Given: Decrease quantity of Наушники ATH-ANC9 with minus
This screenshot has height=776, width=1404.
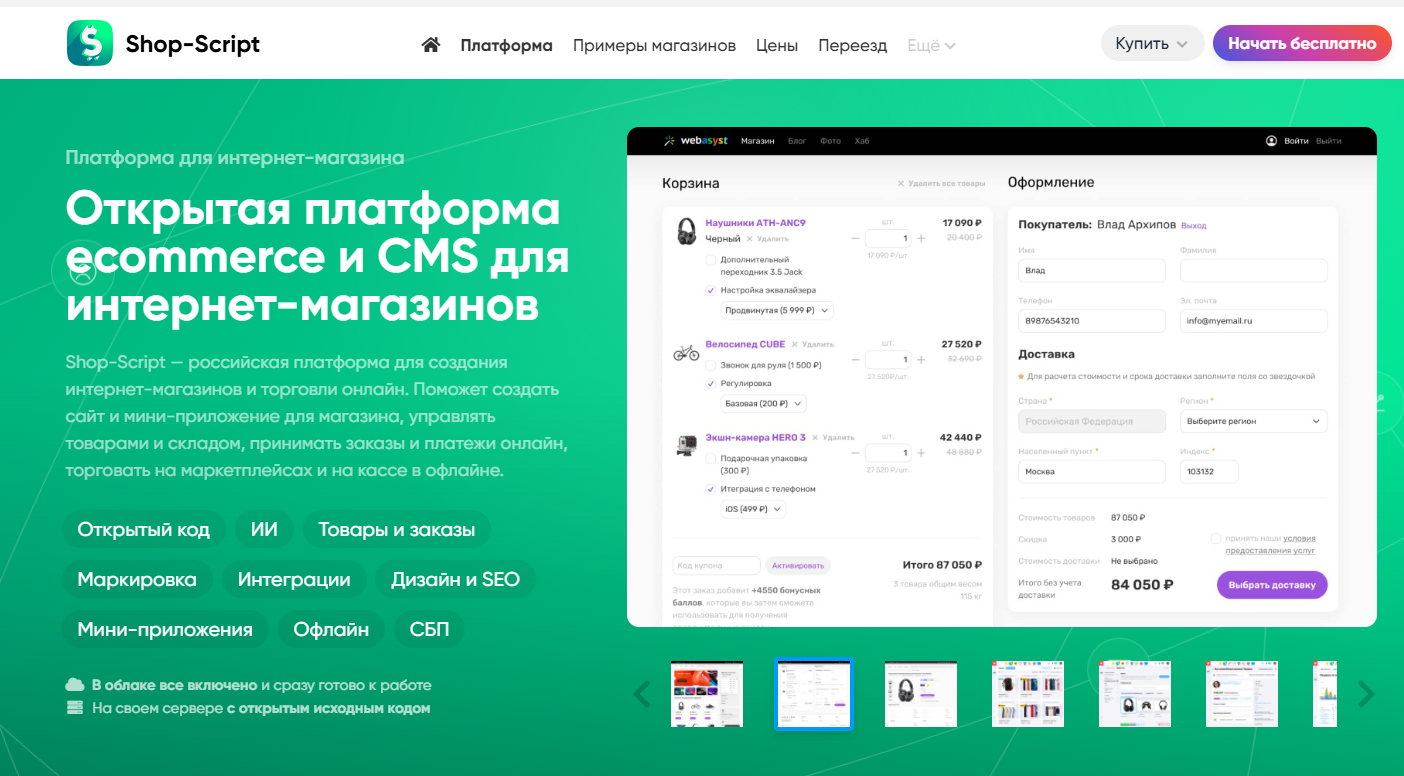Looking at the screenshot, I should [x=855, y=239].
